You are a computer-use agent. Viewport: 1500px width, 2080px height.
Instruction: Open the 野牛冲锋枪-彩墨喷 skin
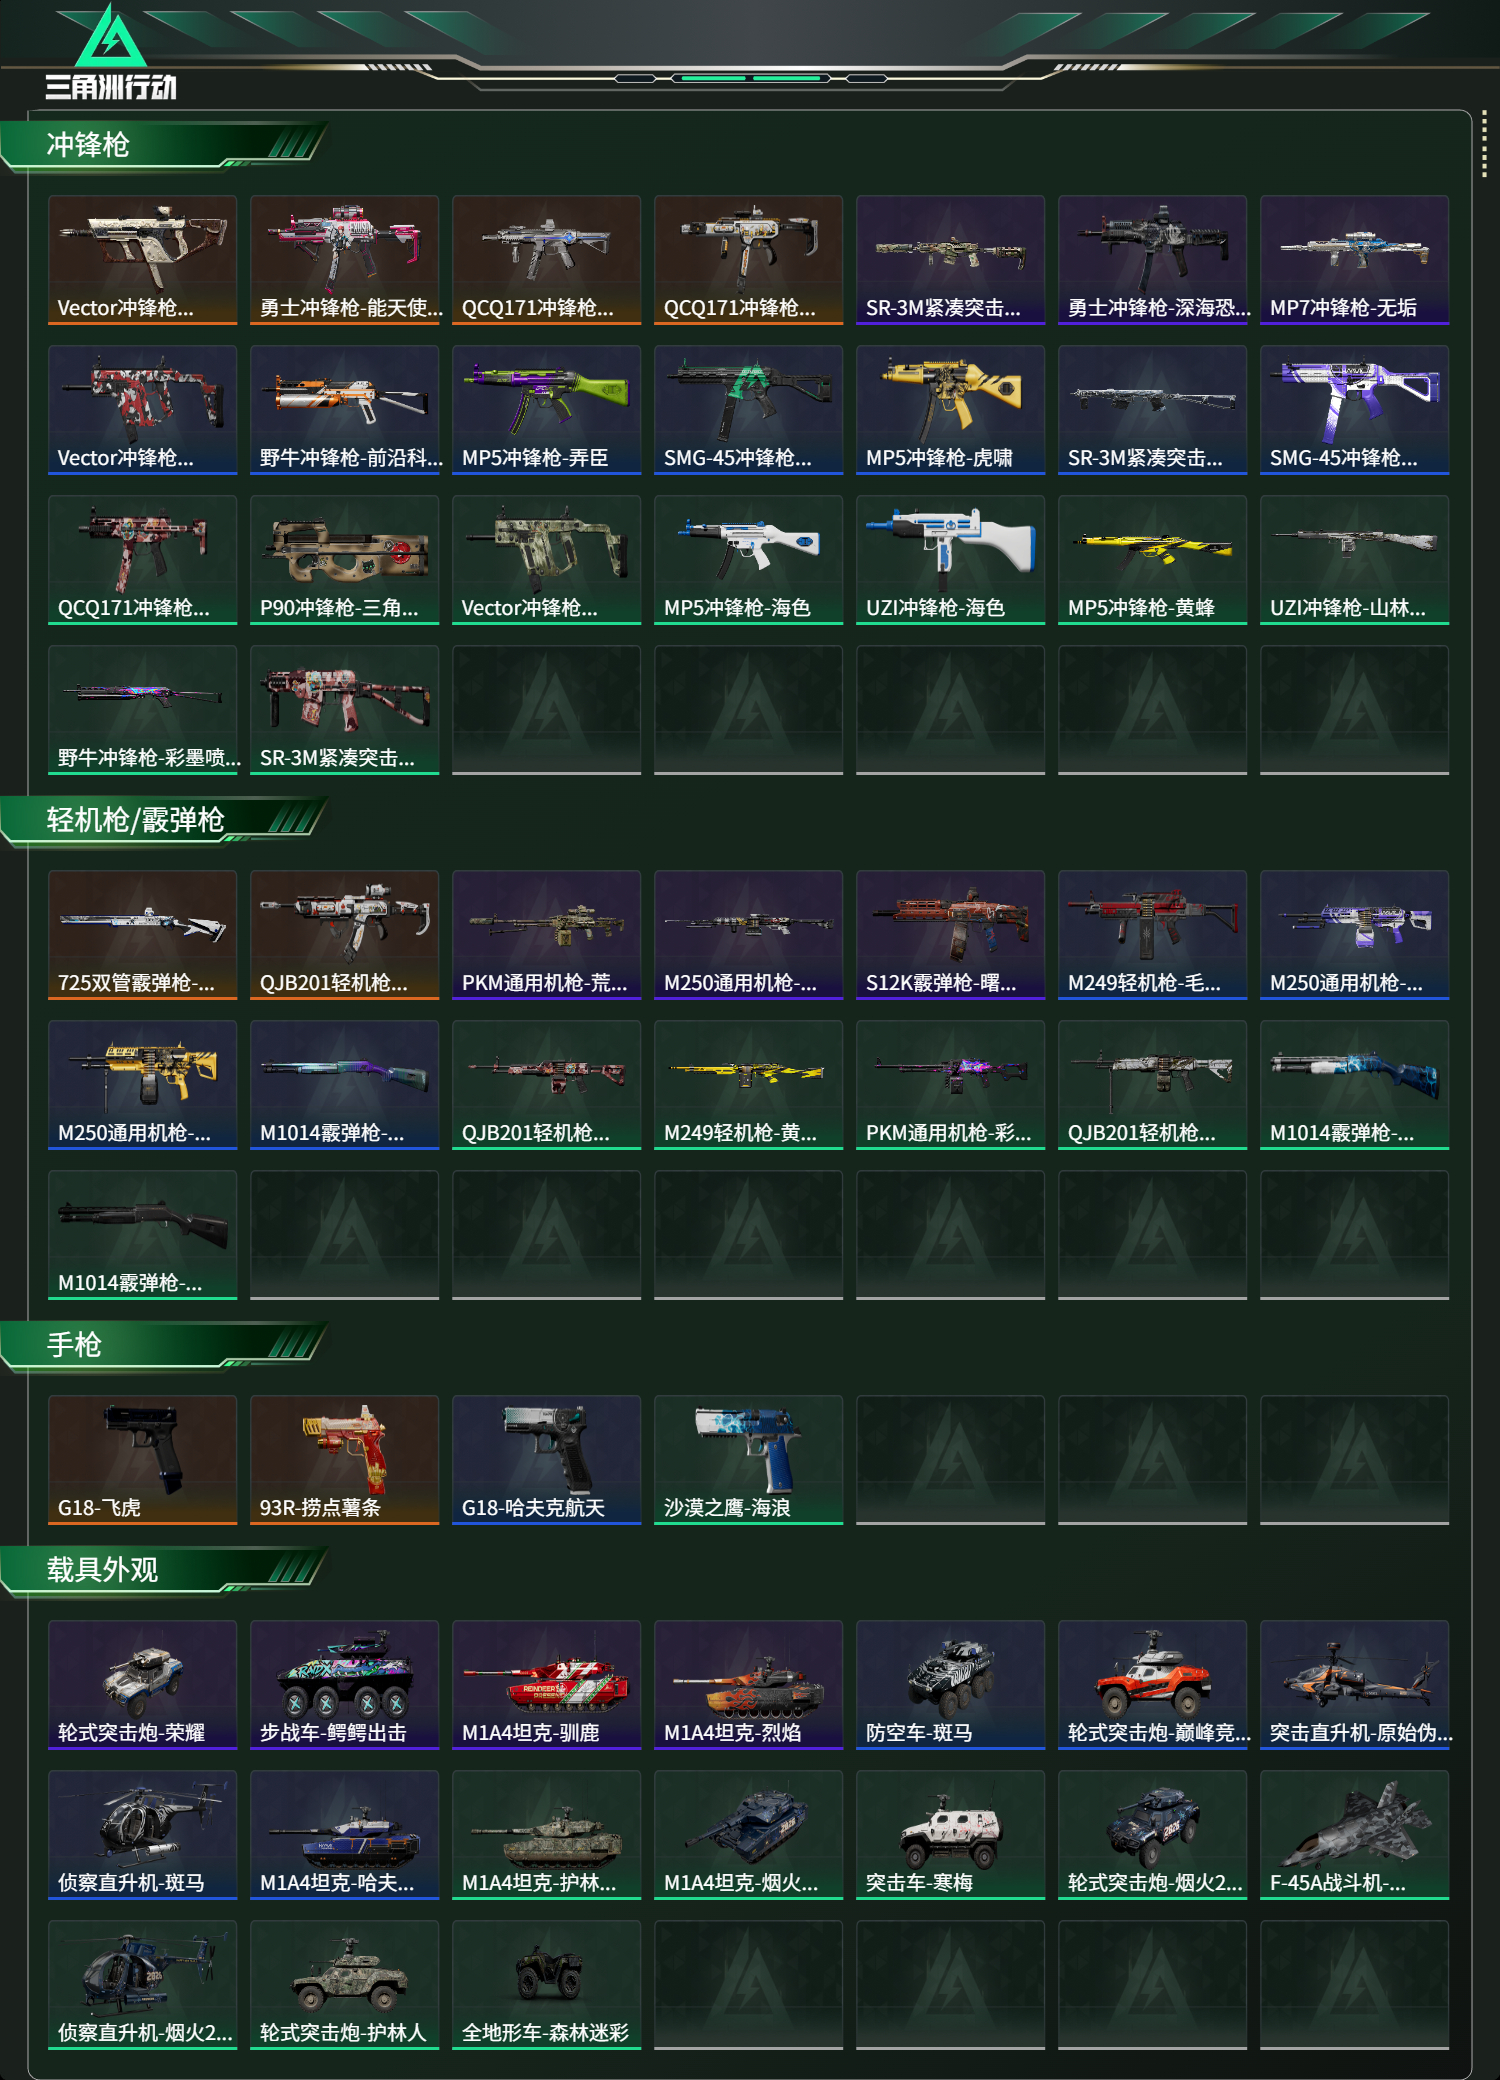pos(142,710)
